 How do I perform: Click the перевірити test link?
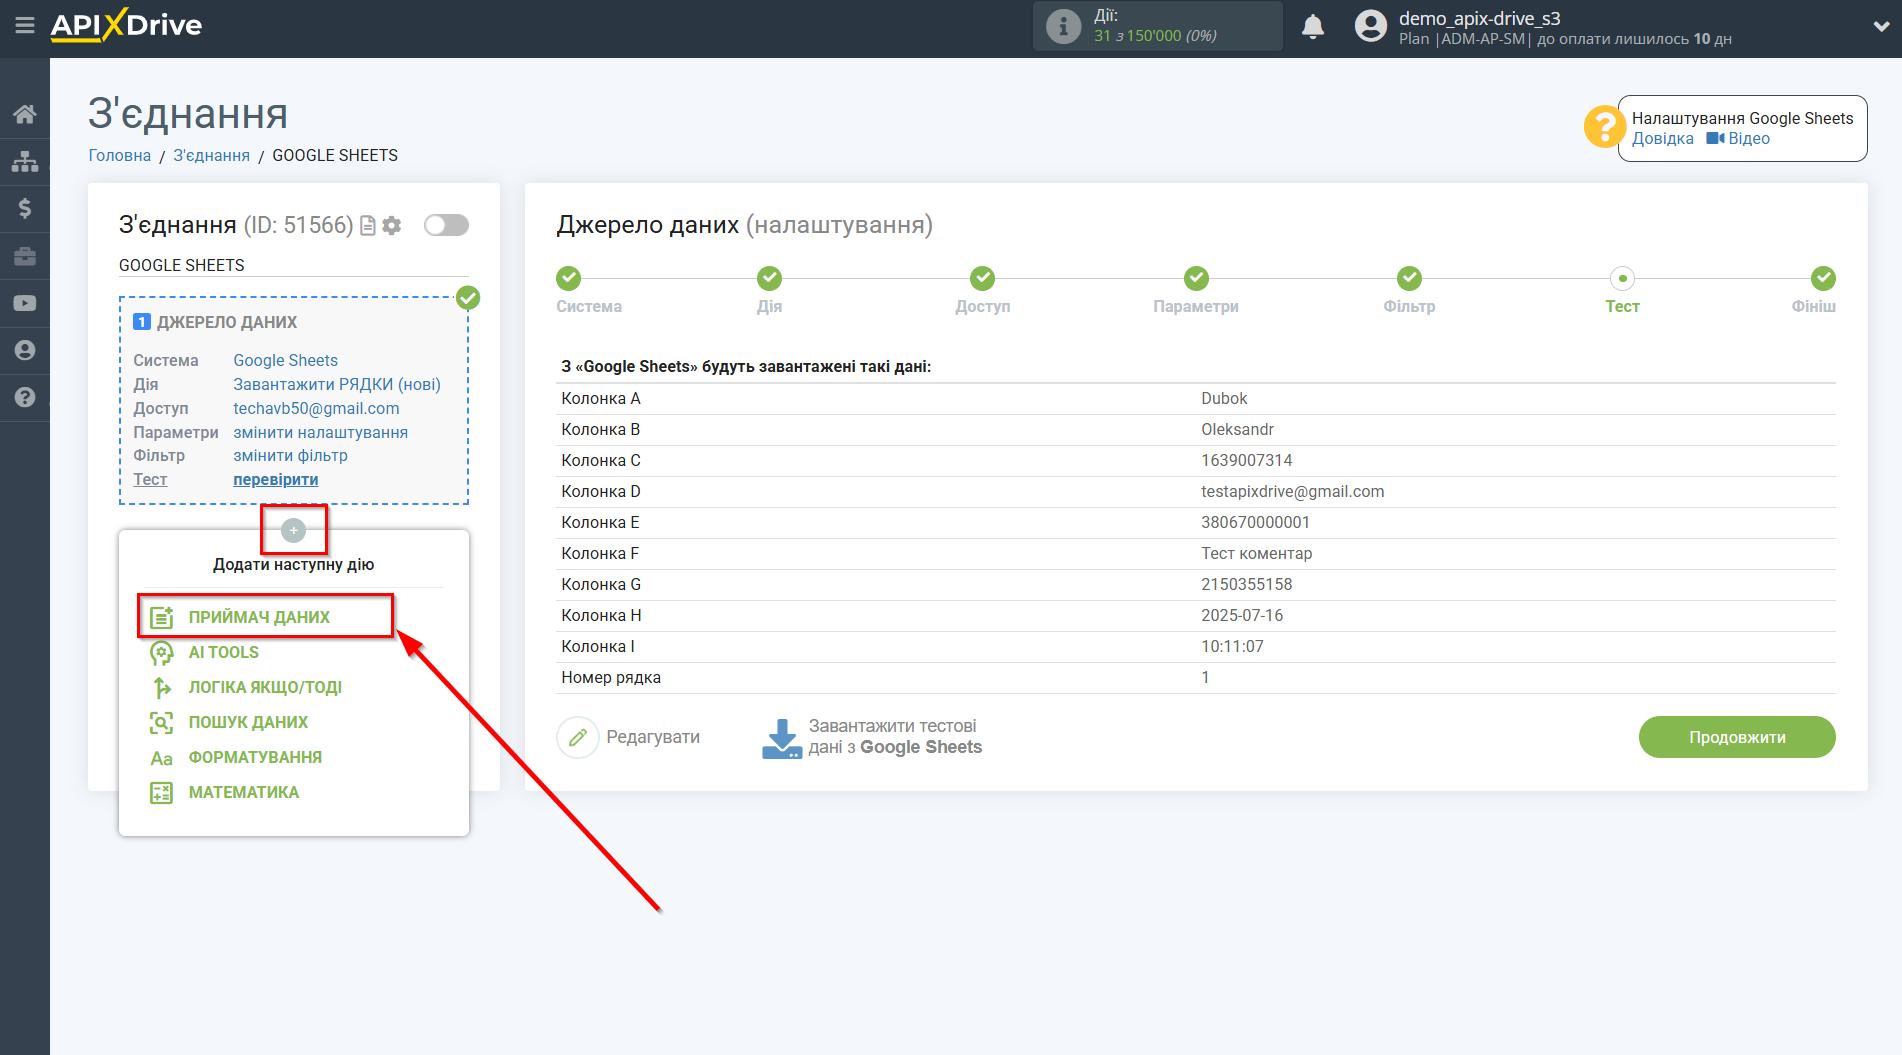coord(275,480)
